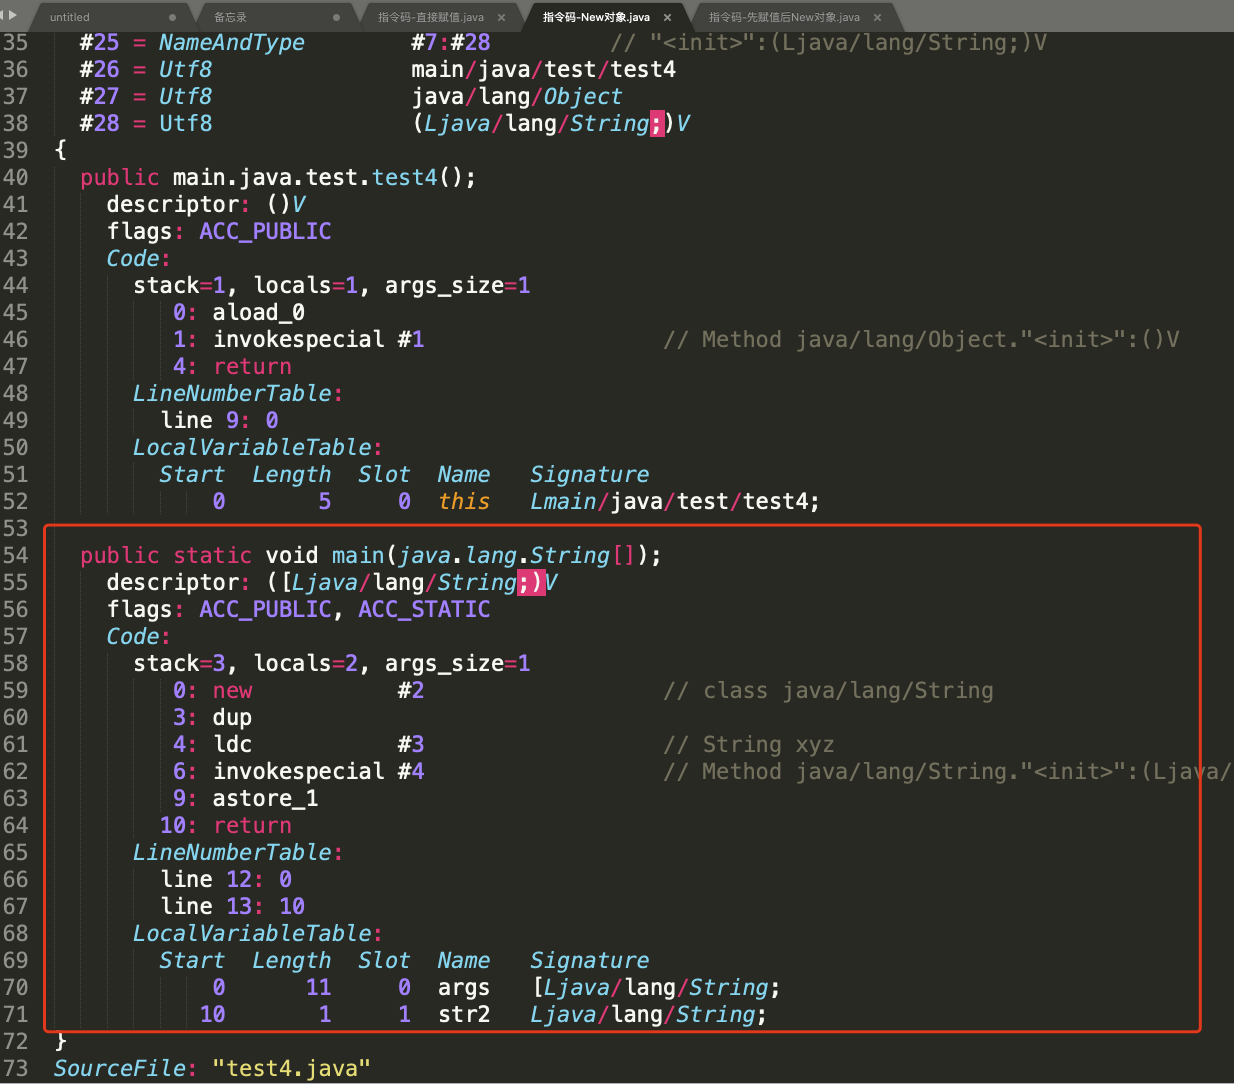This screenshot has height=1084, width=1234.
Task: Click the right tab-scroll arrow in the tab bar
Action: pos(13,15)
